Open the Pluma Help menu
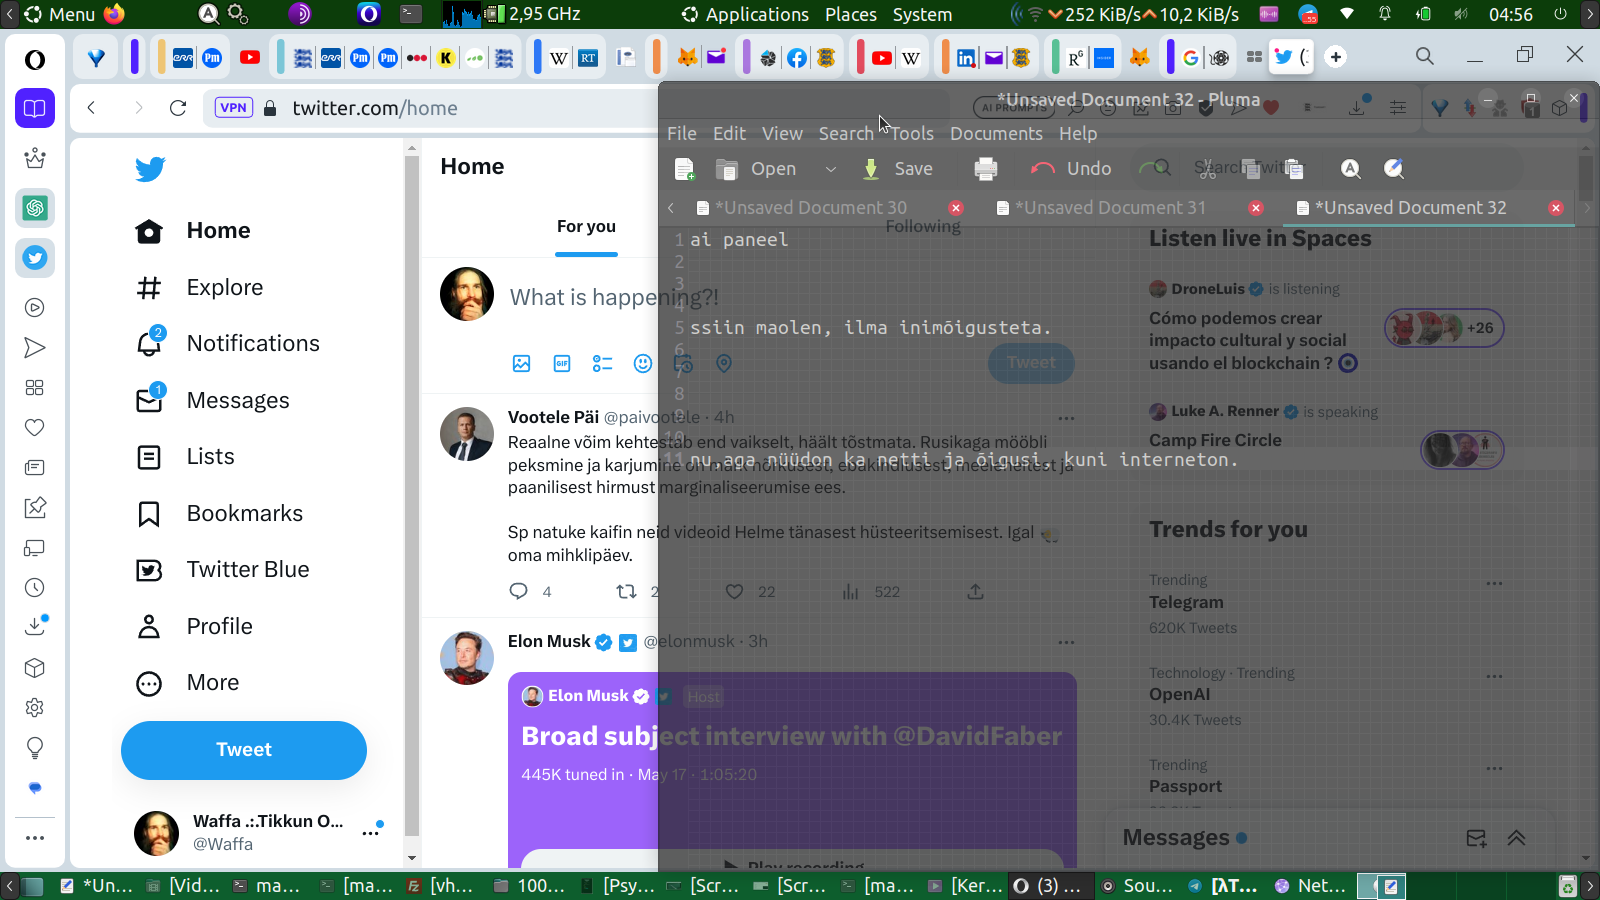 point(1078,134)
